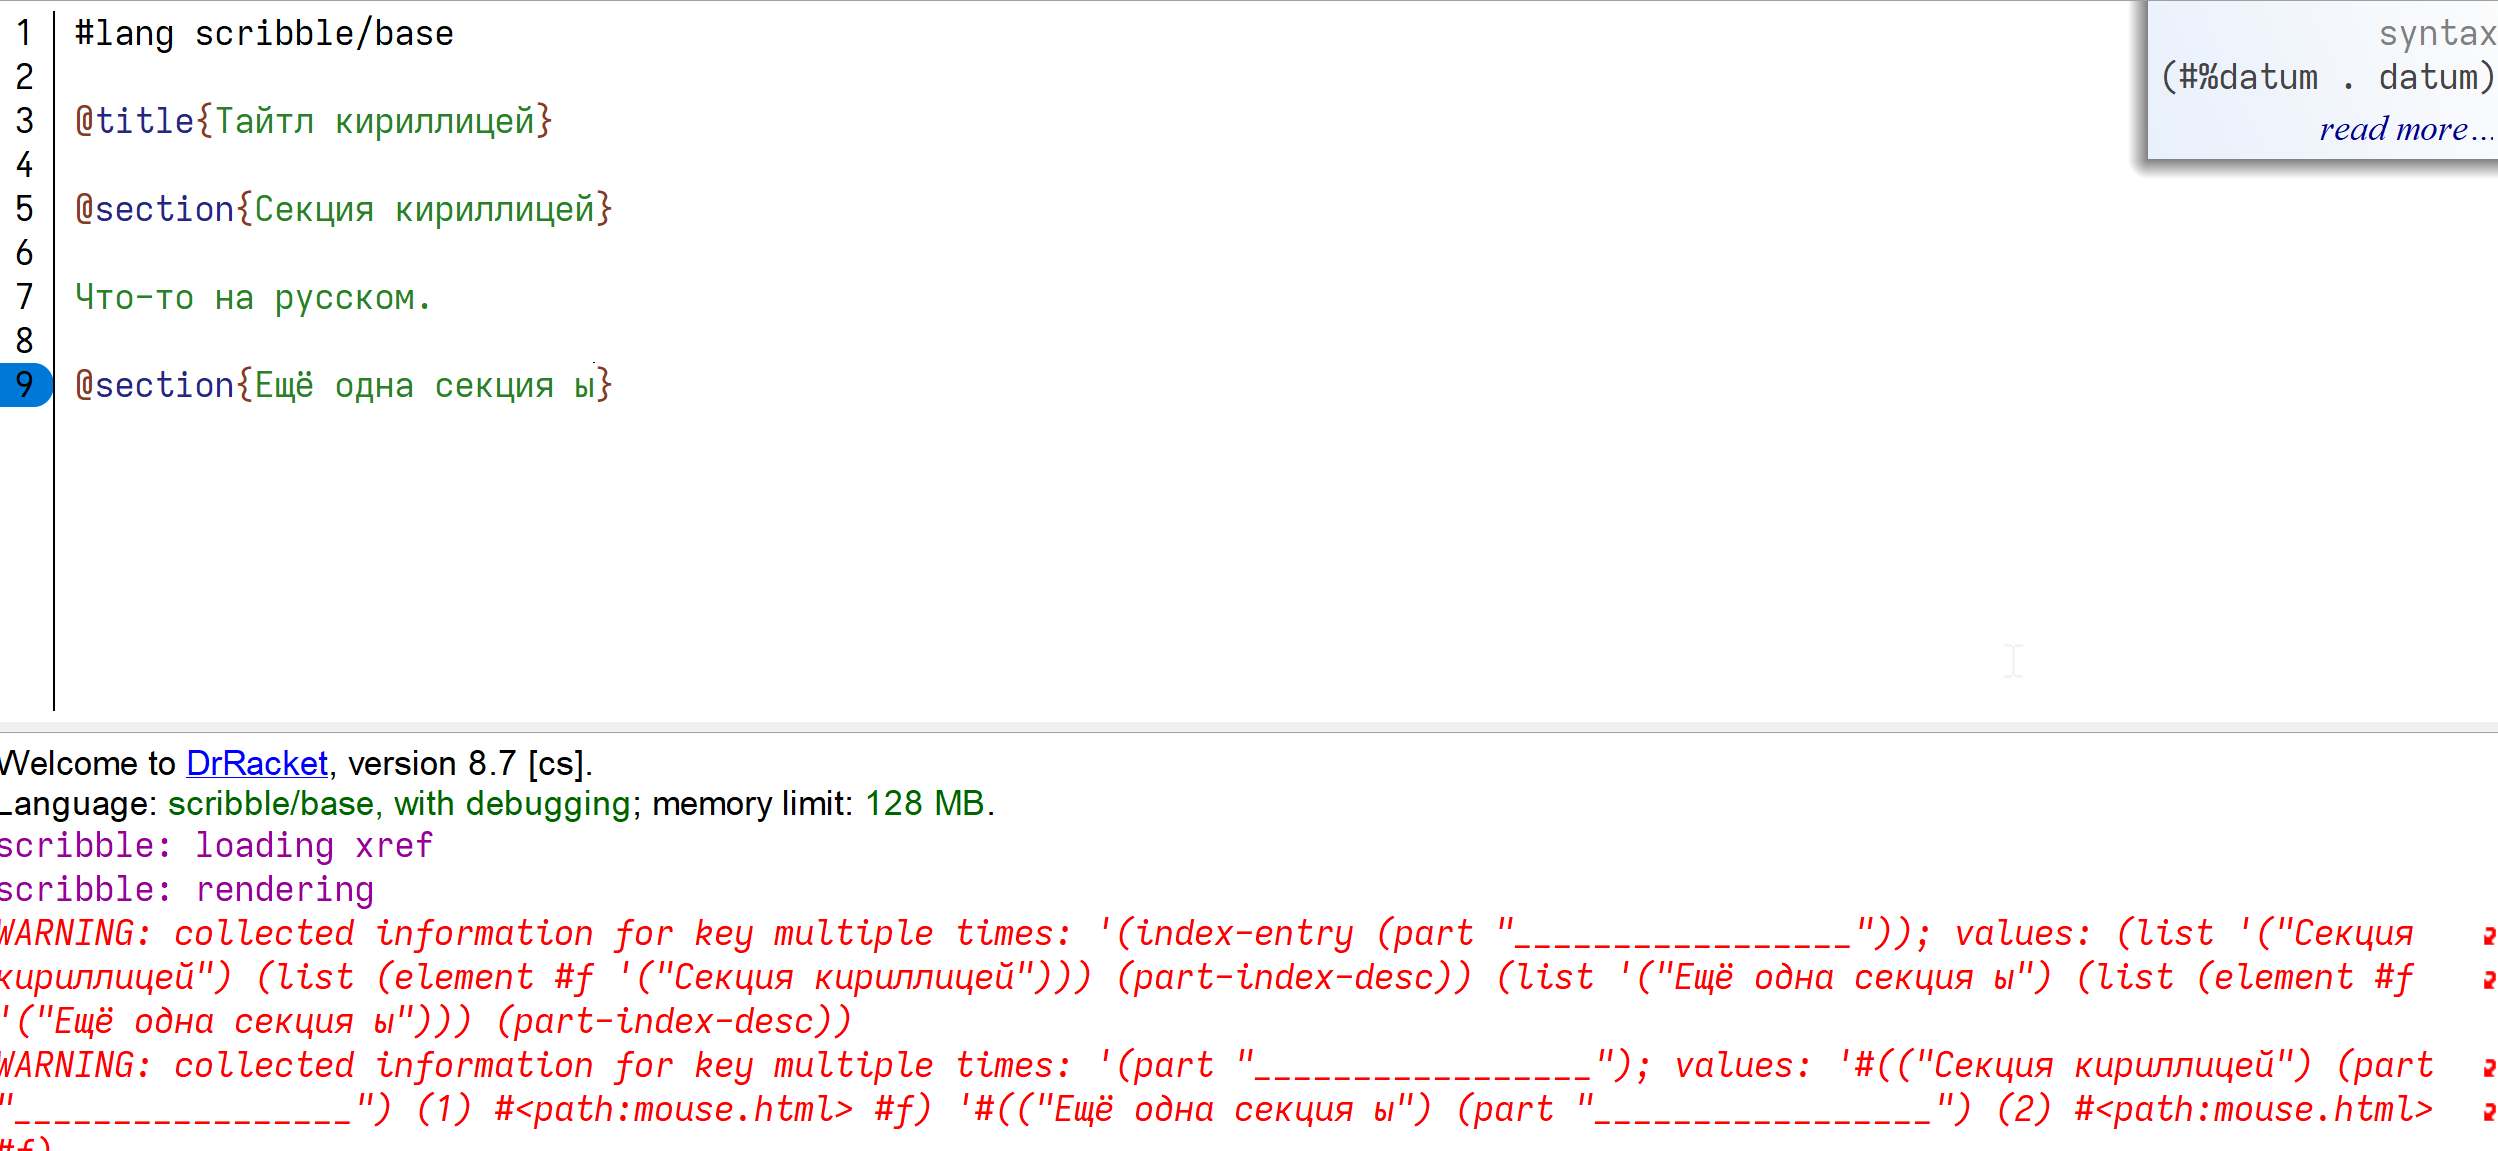The height and width of the screenshot is (1151, 2498).
Task: Click 'version 8.7 [cs]' in welcome line
Action: pos(465,764)
